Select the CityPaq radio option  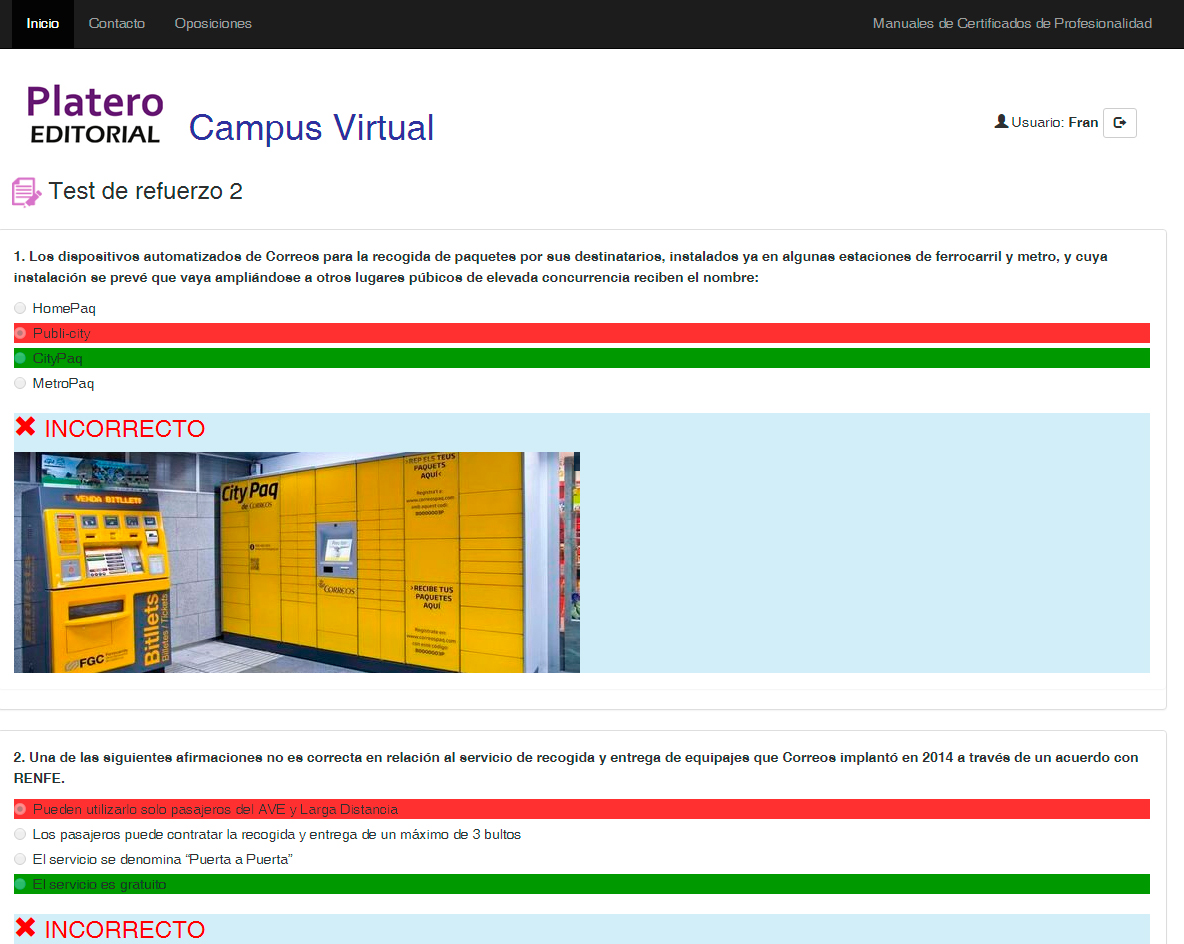click(20, 358)
